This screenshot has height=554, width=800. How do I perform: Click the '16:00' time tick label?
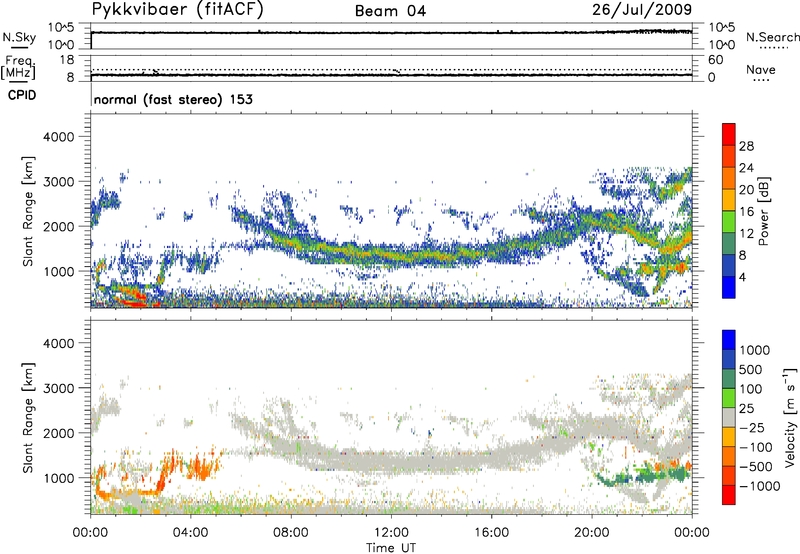click(491, 533)
